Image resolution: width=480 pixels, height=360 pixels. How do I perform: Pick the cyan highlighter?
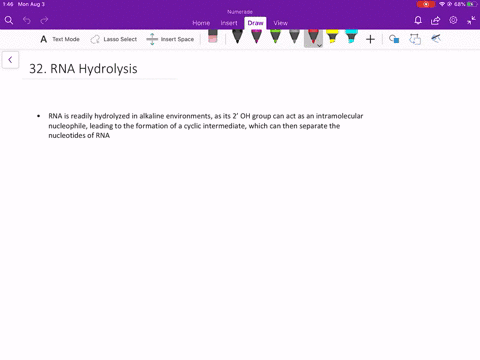click(351, 36)
